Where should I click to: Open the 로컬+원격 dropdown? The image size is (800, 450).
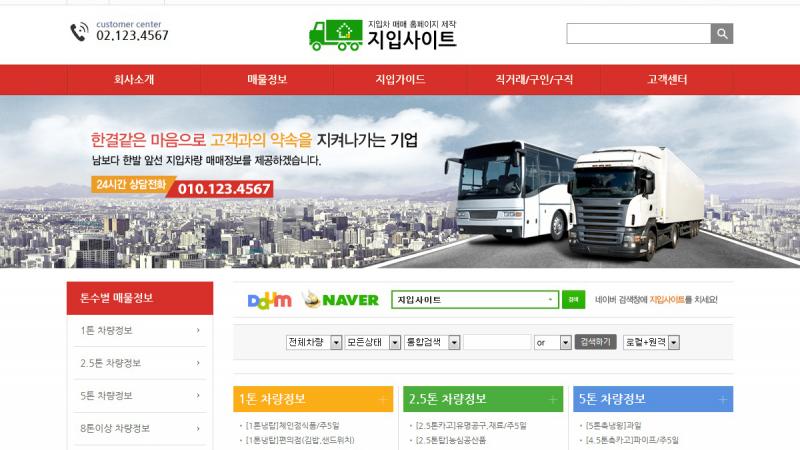(x=652, y=342)
